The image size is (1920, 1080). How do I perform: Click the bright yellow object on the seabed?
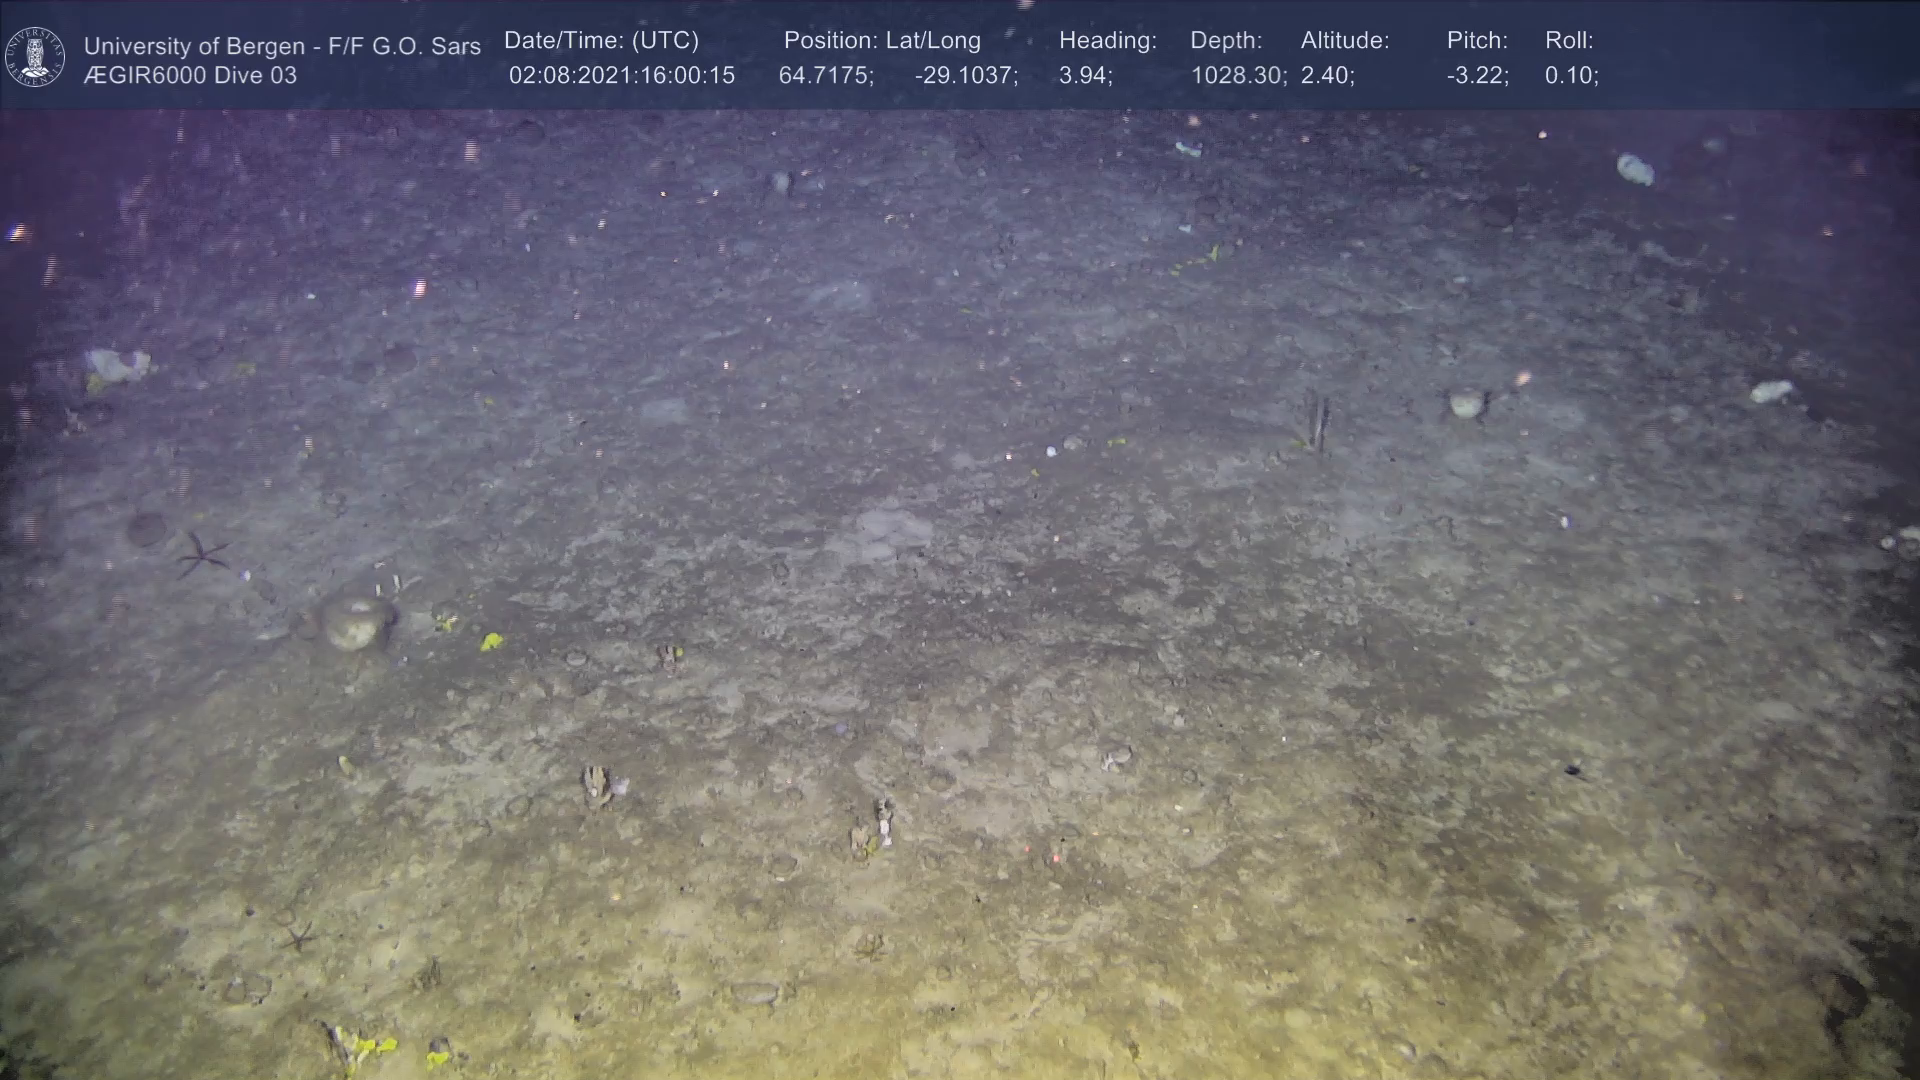491,641
